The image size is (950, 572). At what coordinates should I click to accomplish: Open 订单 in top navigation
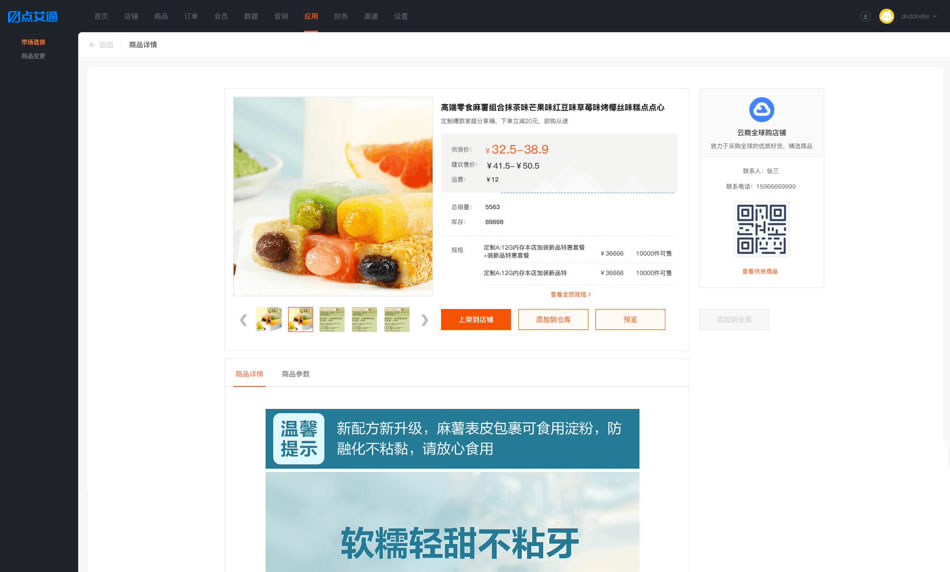click(191, 16)
